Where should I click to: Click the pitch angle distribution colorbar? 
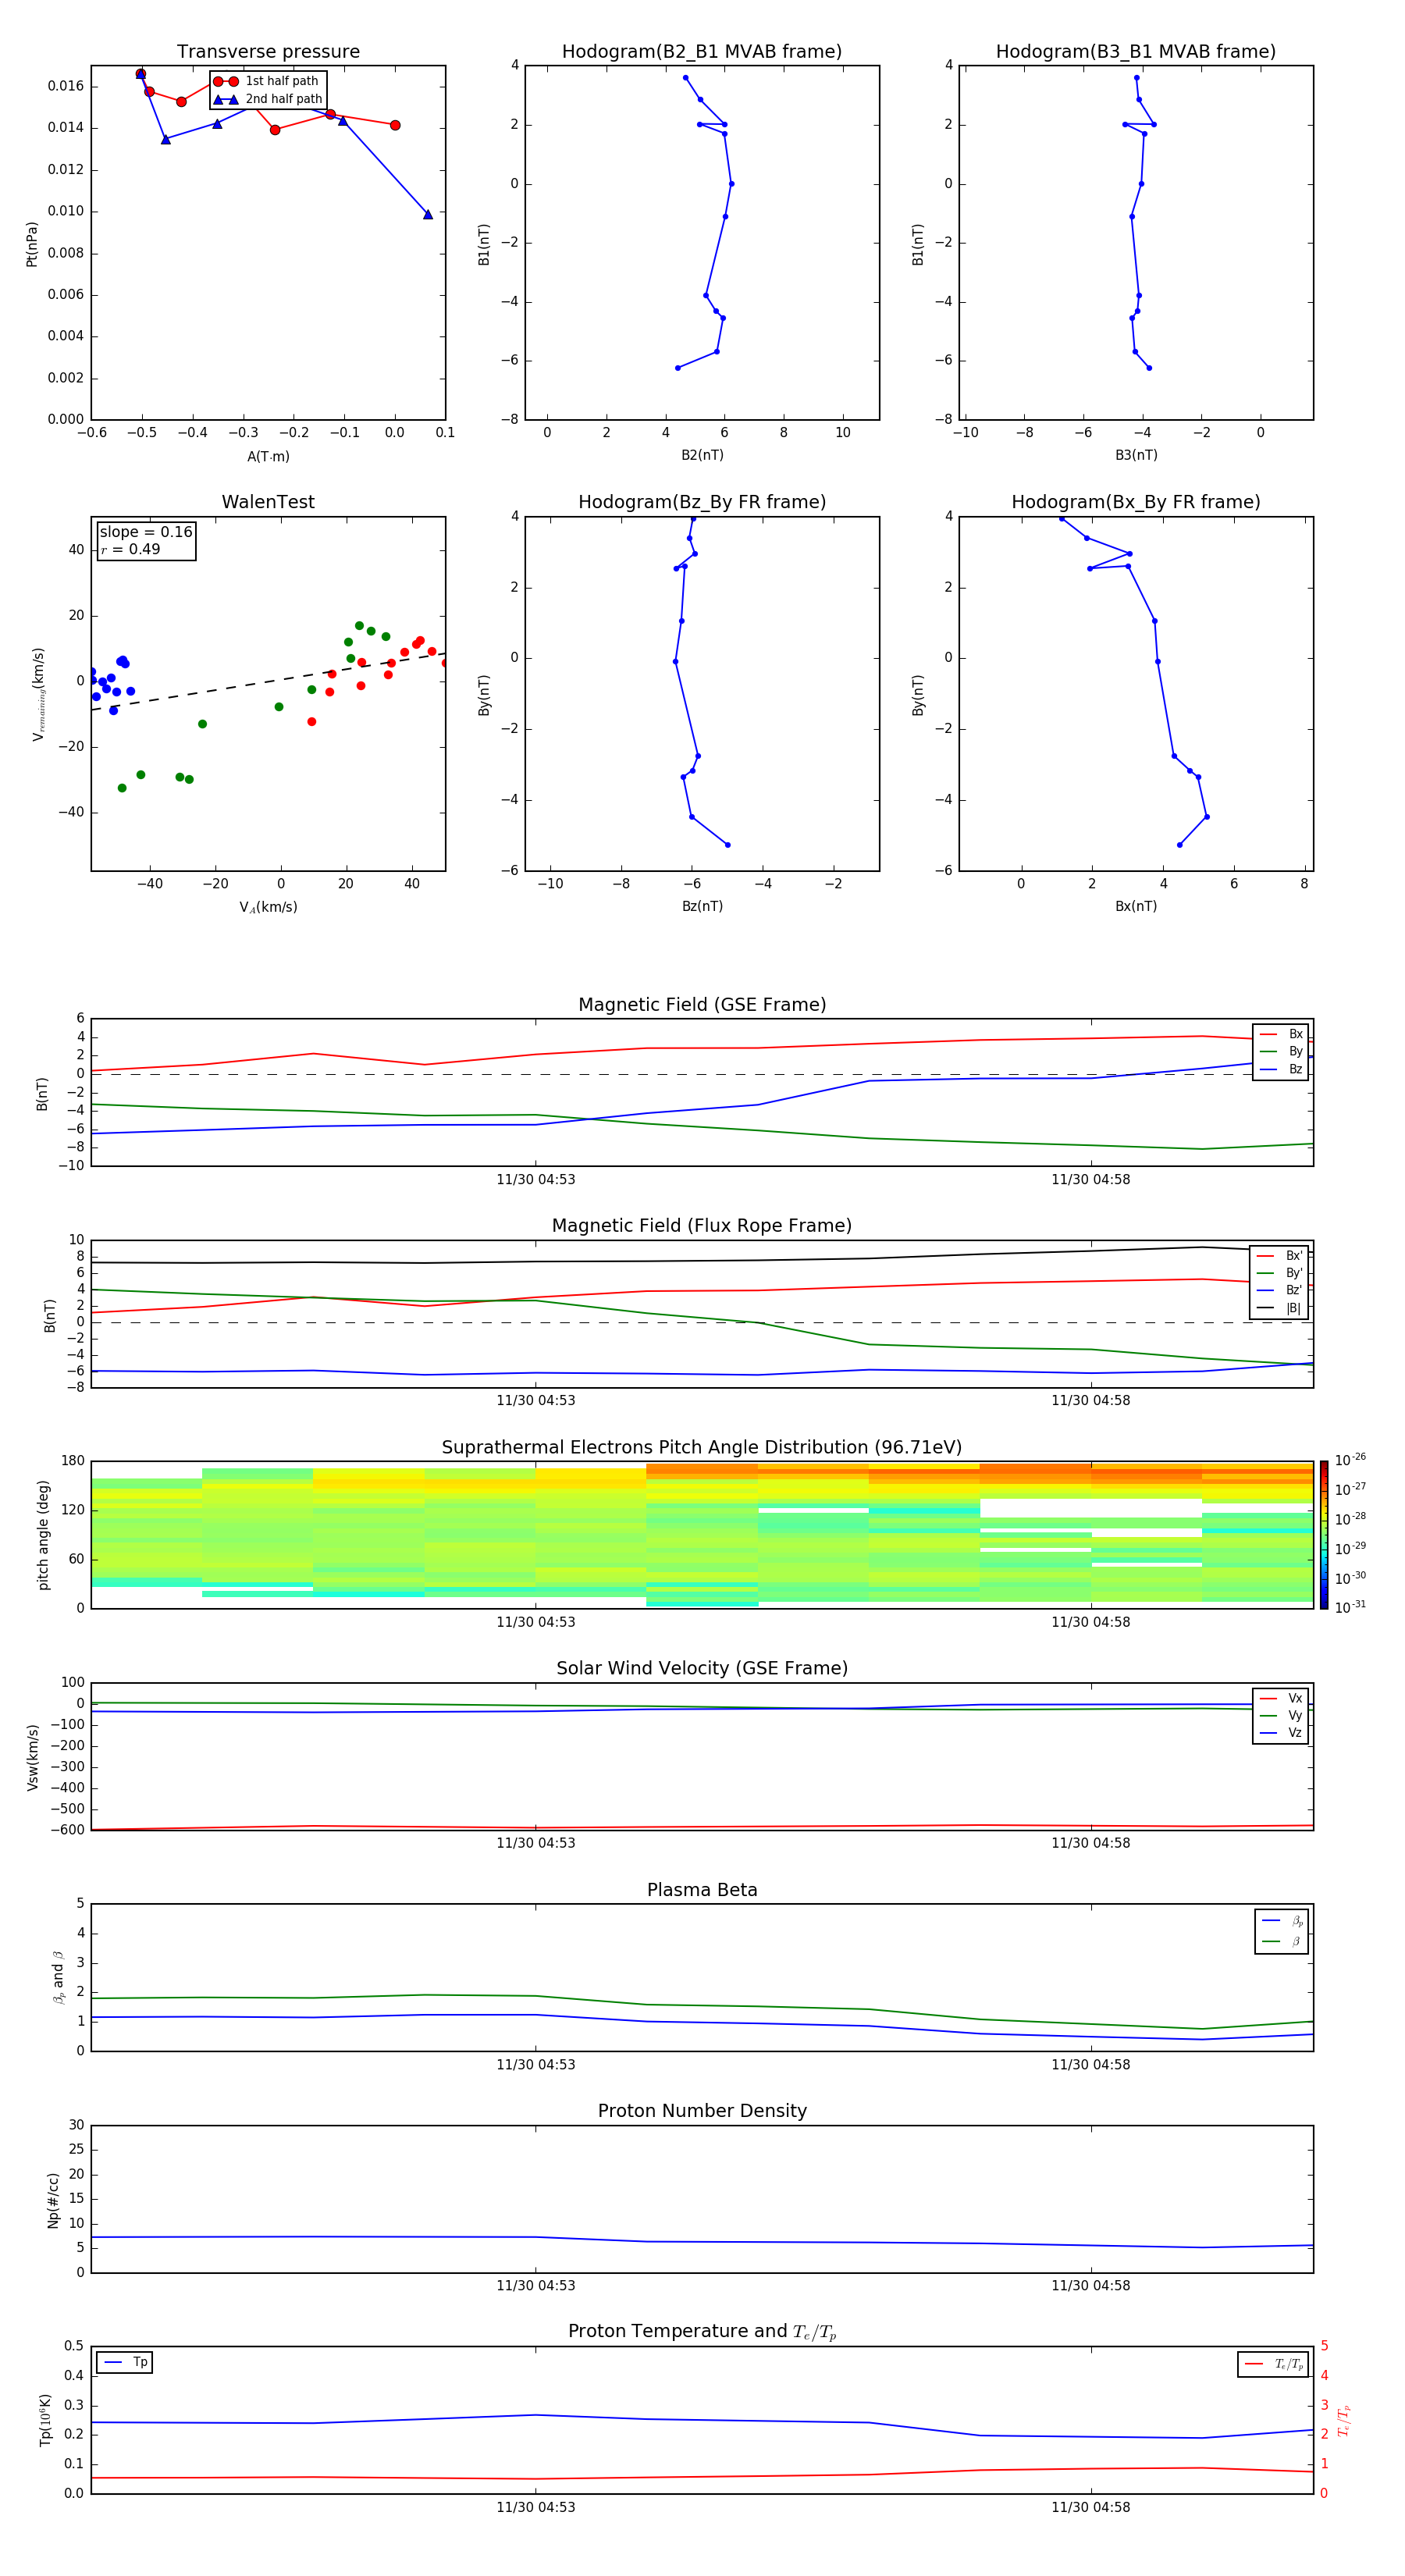1323,1535
